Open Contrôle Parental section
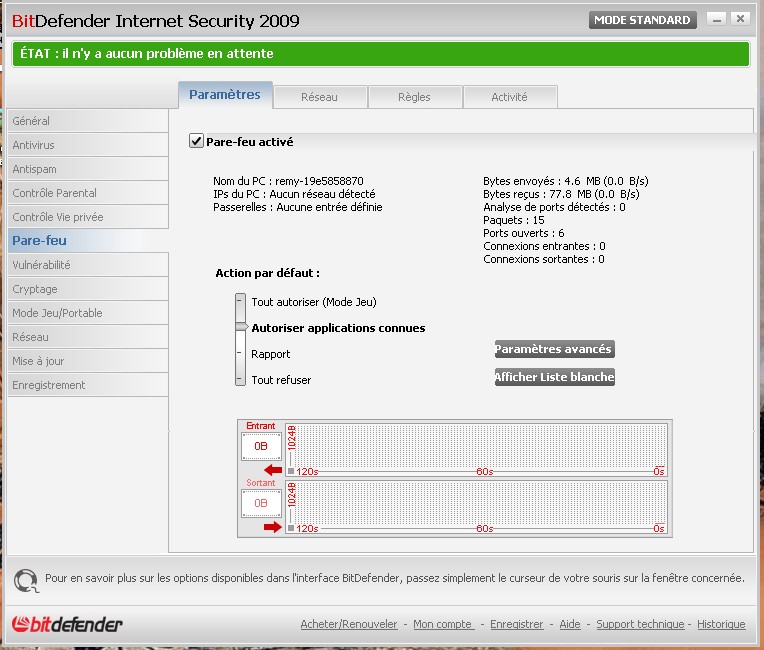 (88, 193)
